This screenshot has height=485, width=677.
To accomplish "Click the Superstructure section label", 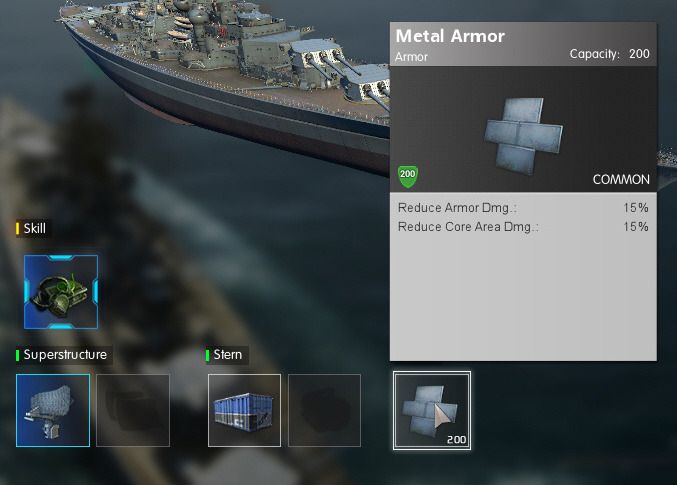I will coord(64,355).
